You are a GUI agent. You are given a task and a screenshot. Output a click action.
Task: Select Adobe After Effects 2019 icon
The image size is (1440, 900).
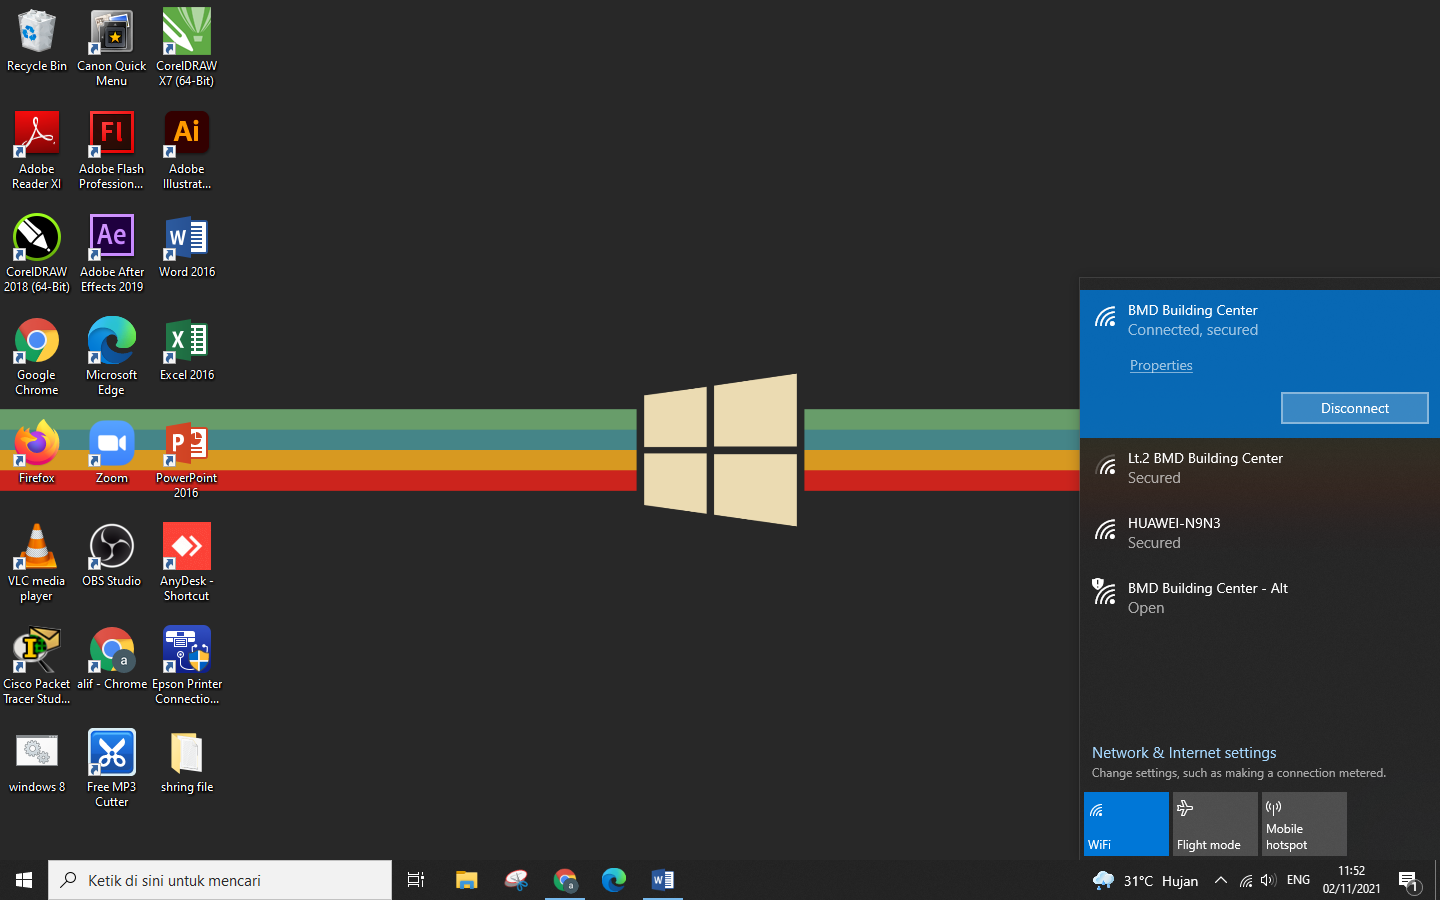coord(112,254)
